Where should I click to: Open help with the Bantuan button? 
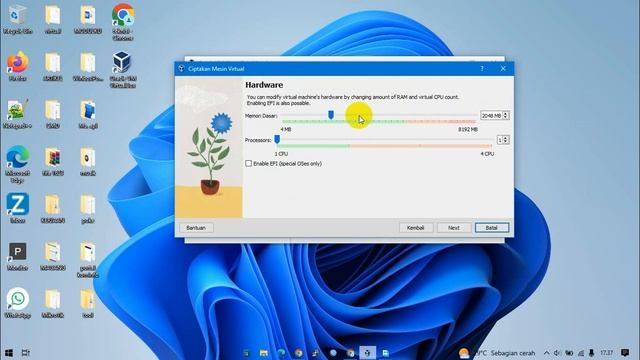196,228
